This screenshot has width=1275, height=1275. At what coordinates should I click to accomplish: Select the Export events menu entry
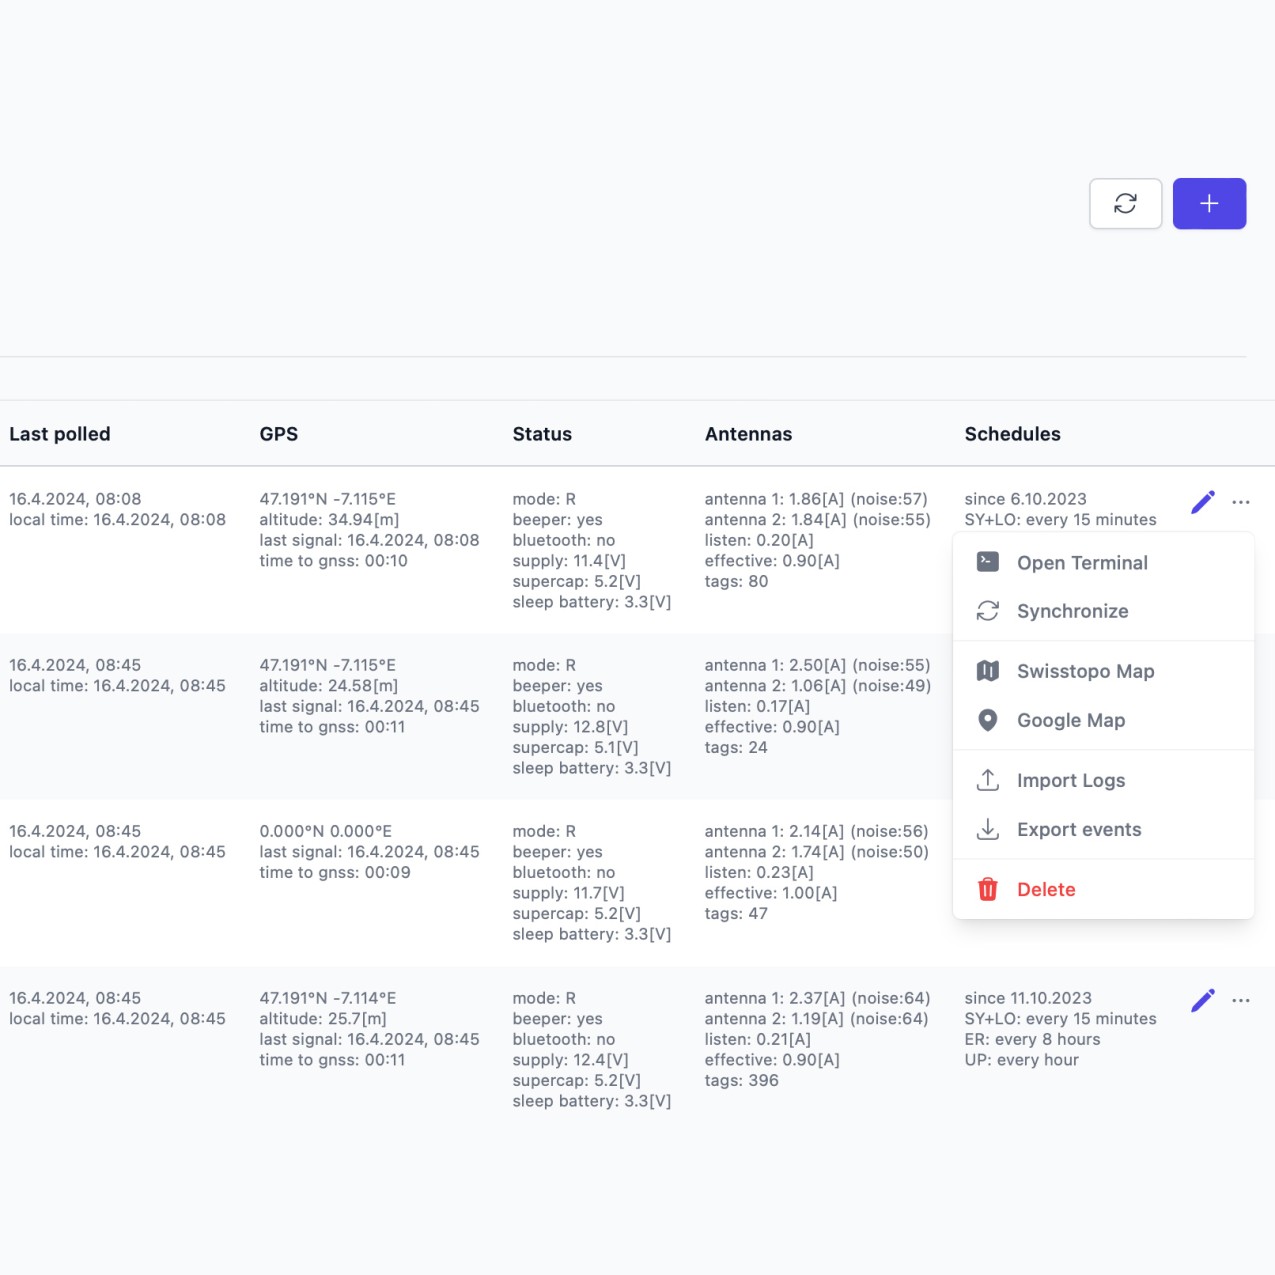tap(1079, 830)
